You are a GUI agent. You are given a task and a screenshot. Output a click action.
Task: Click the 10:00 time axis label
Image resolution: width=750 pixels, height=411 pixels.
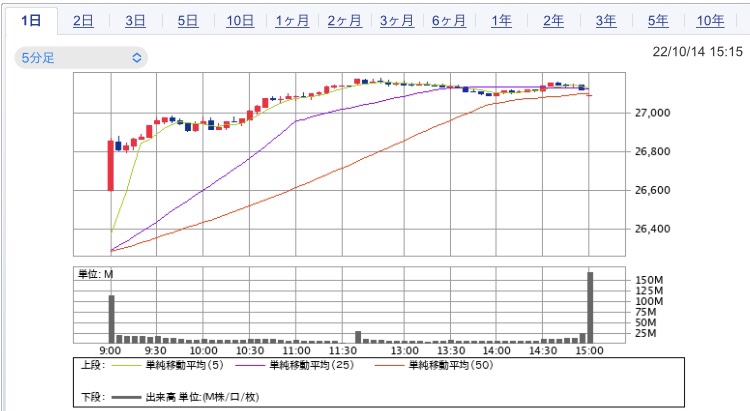click(203, 351)
